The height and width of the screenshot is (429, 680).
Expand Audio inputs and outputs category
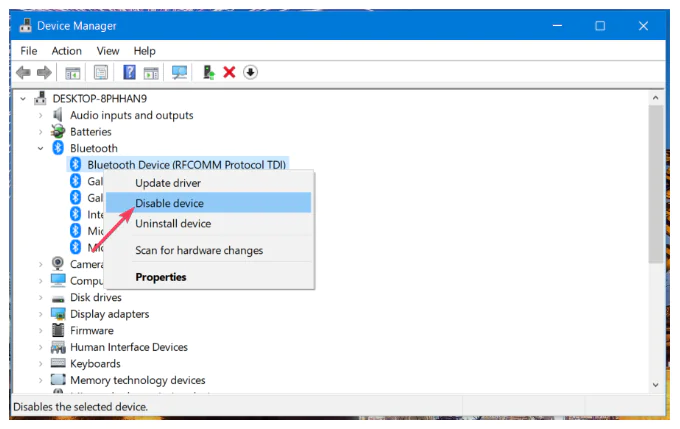tap(40, 115)
